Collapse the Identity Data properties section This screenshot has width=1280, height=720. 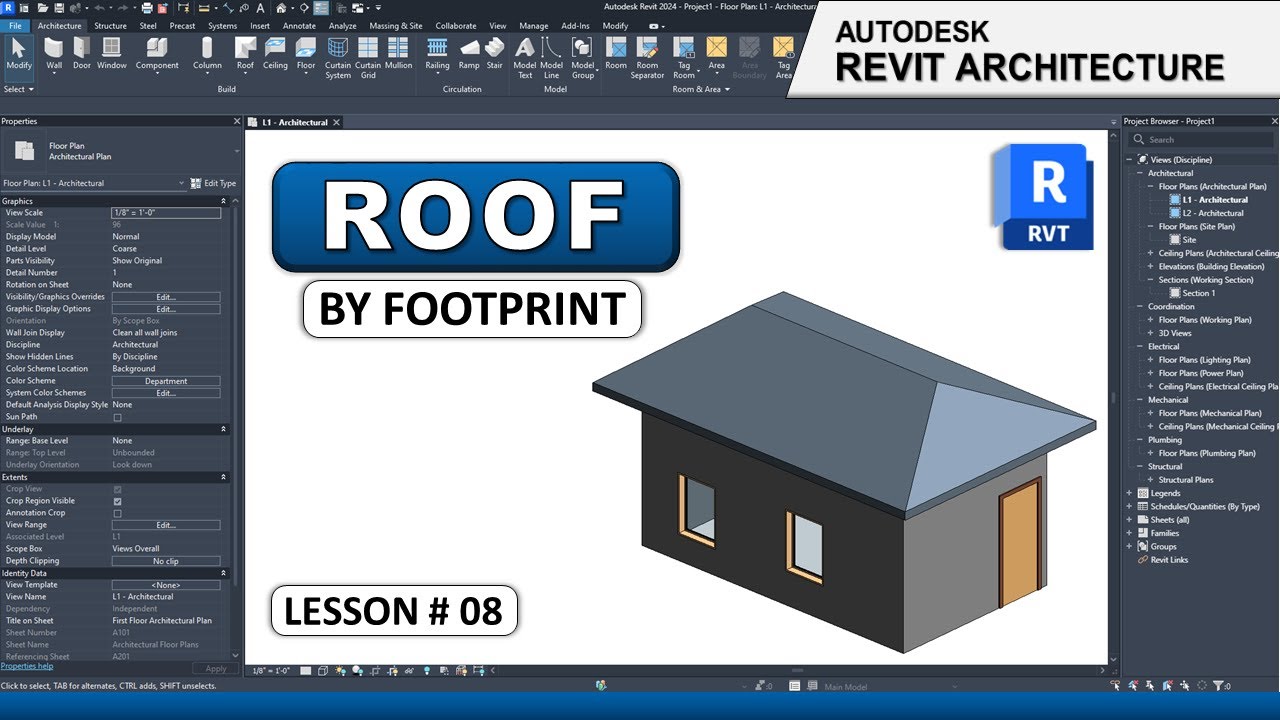tap(223, 573)
